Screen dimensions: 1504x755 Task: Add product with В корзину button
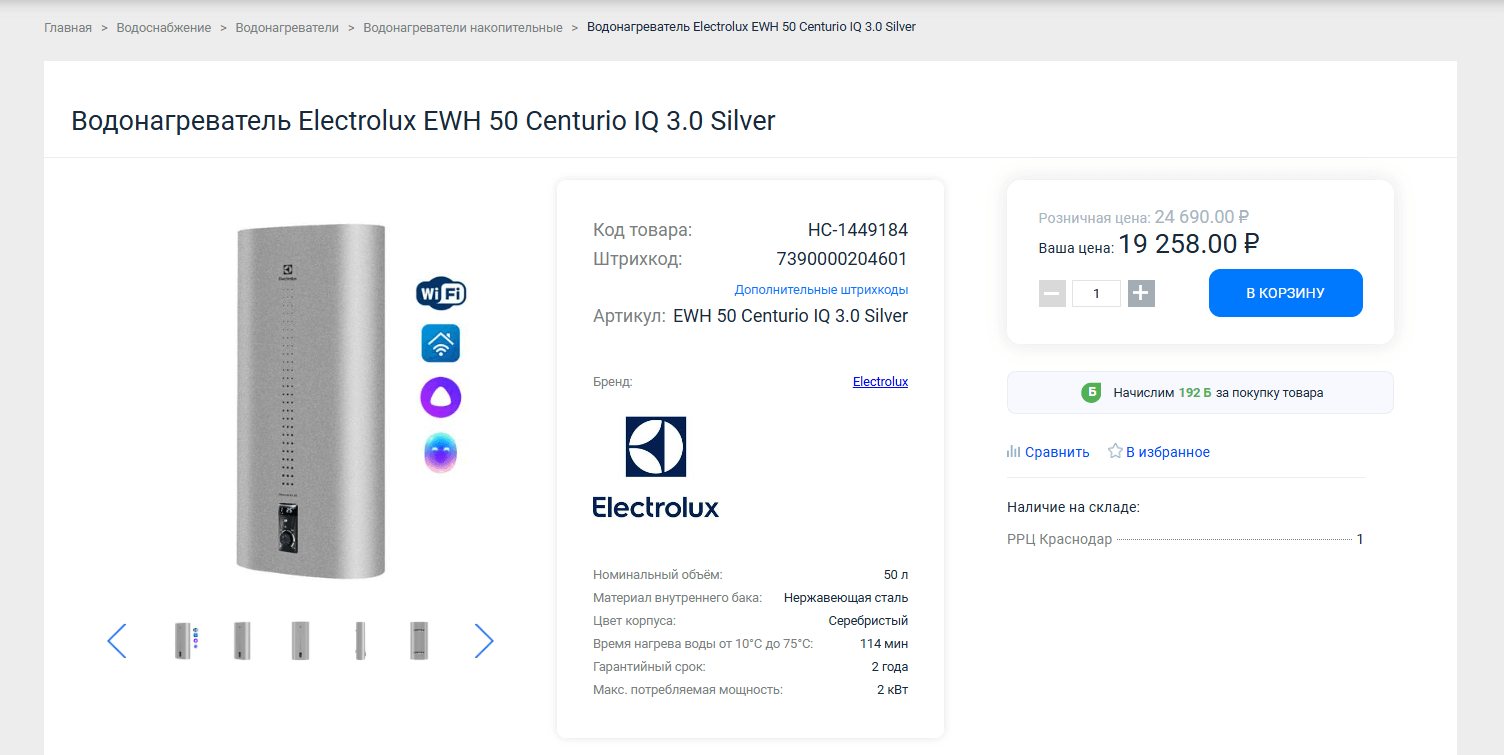(x=1285, y=293)
